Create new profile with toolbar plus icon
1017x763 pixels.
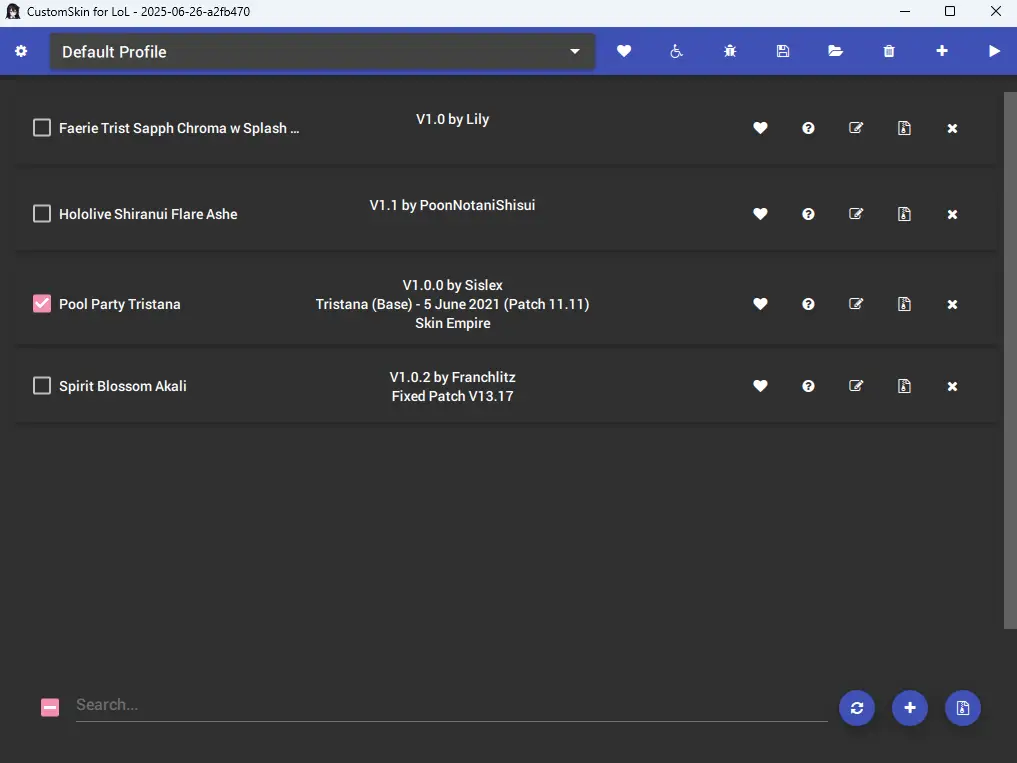pos(942,51)
